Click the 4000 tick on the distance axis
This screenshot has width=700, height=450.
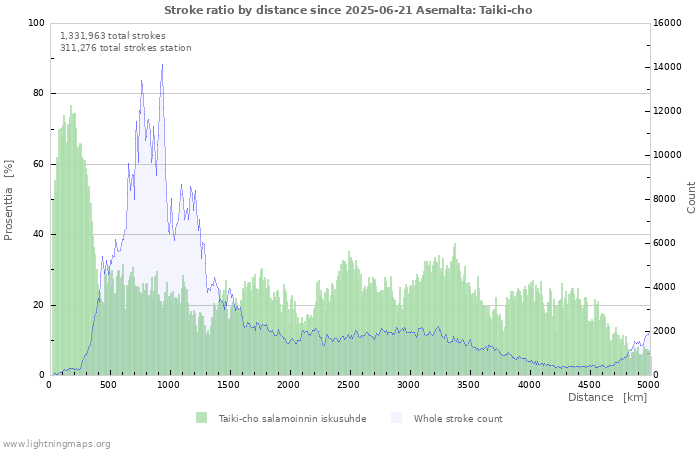(528, 384)
